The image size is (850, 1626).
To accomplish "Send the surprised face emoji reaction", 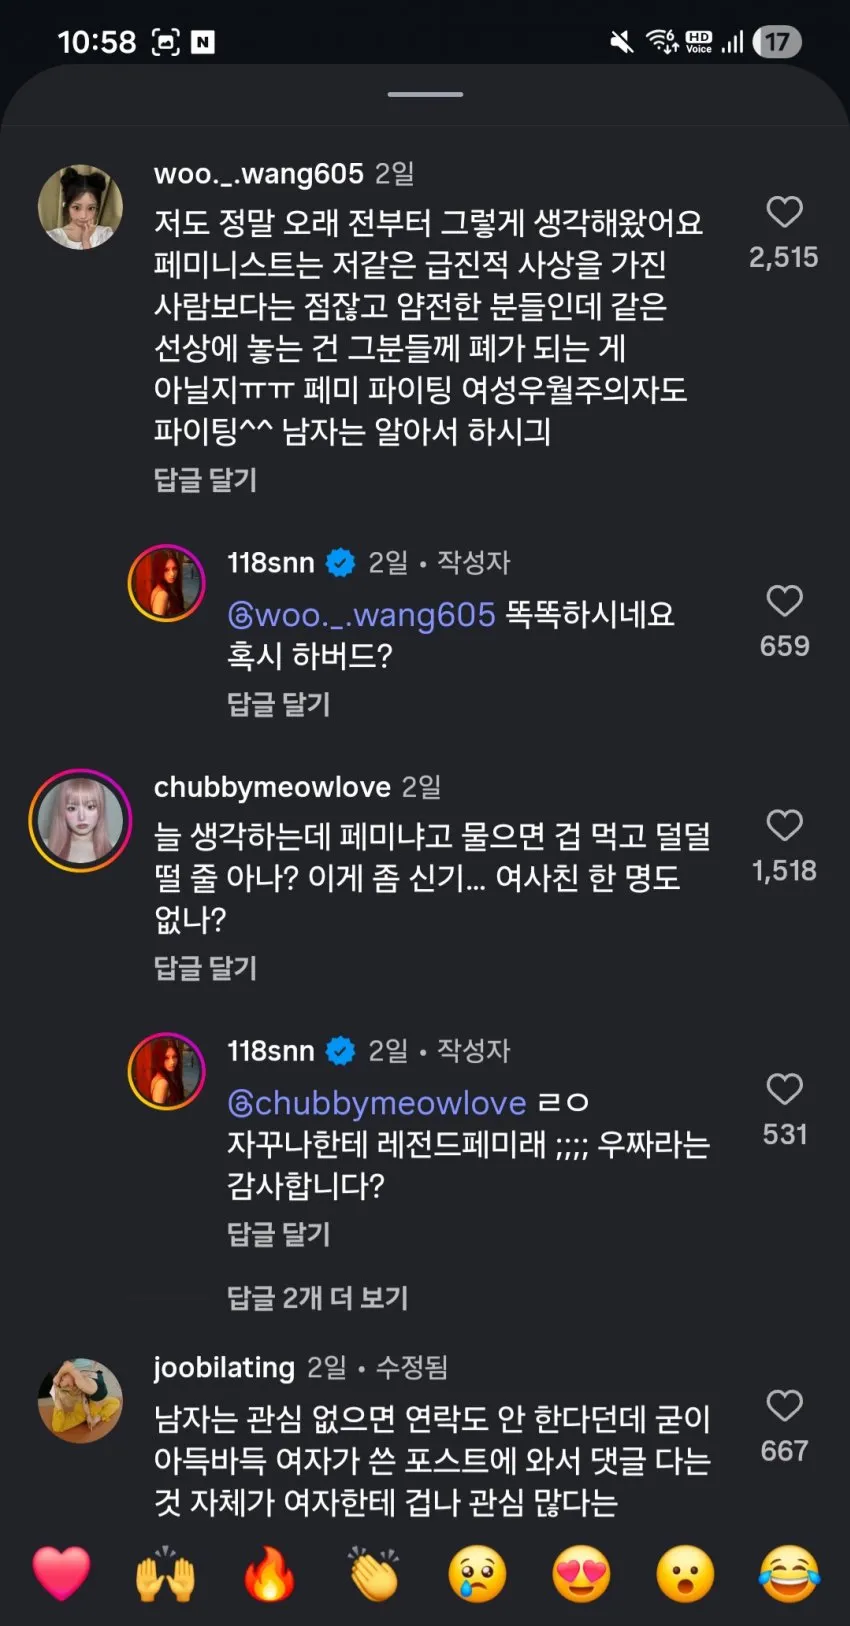I will 685,1573.
